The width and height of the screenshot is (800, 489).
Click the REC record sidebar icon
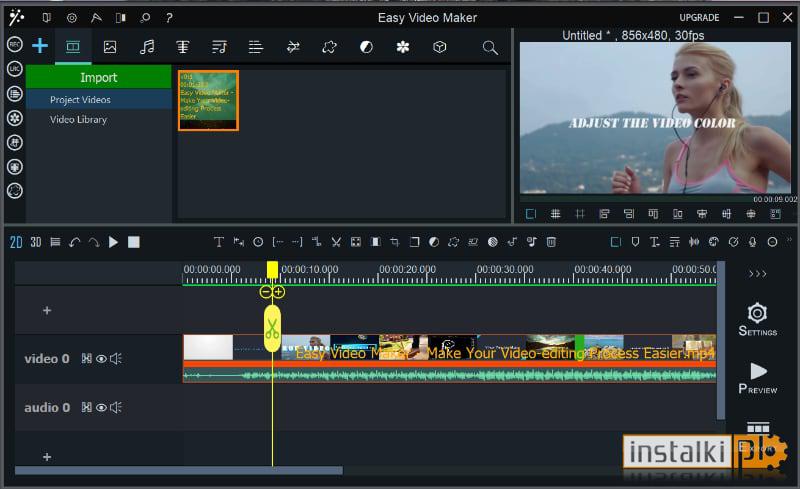pyautogui.click(x=15, y=44)
